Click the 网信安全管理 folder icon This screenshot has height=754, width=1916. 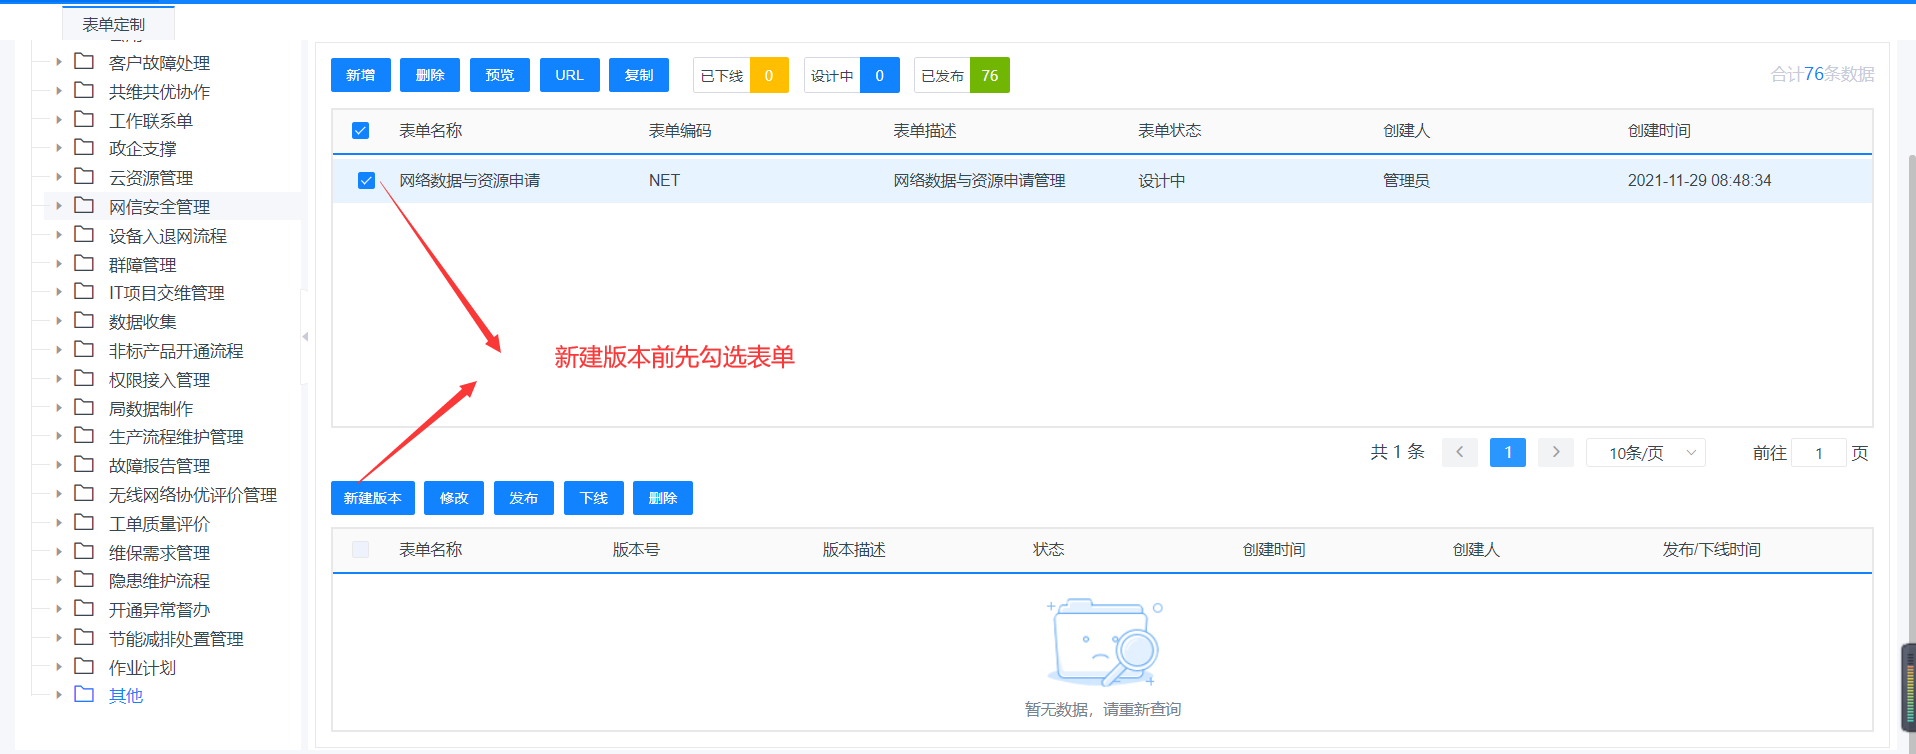(84, 206)
